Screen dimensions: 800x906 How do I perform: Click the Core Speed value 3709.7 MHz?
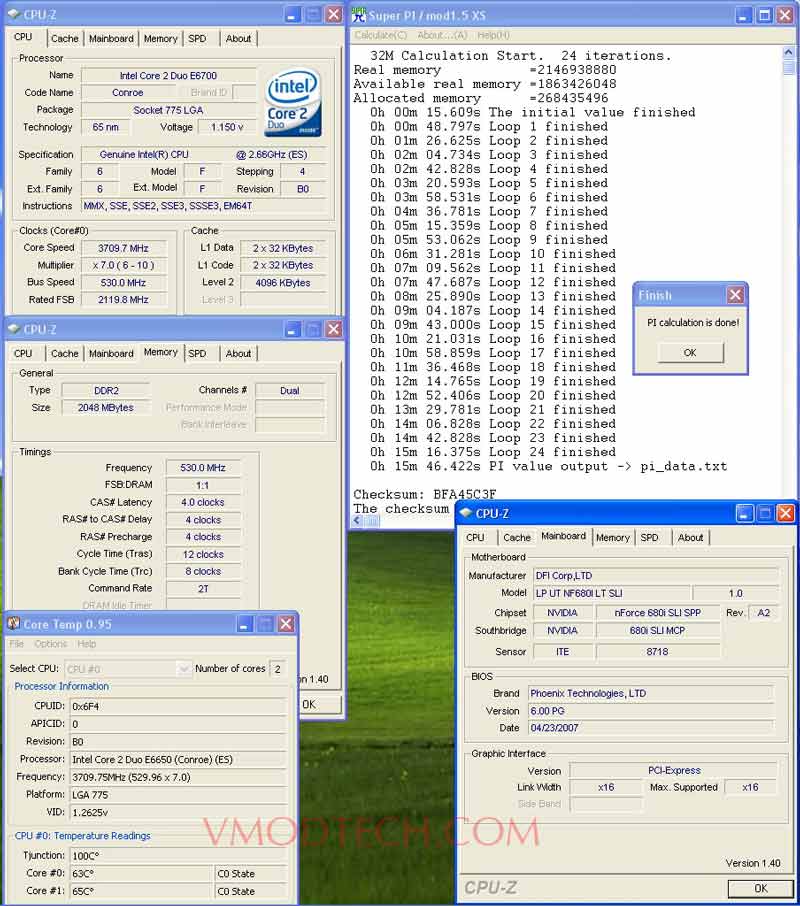(x=123, y=248)
